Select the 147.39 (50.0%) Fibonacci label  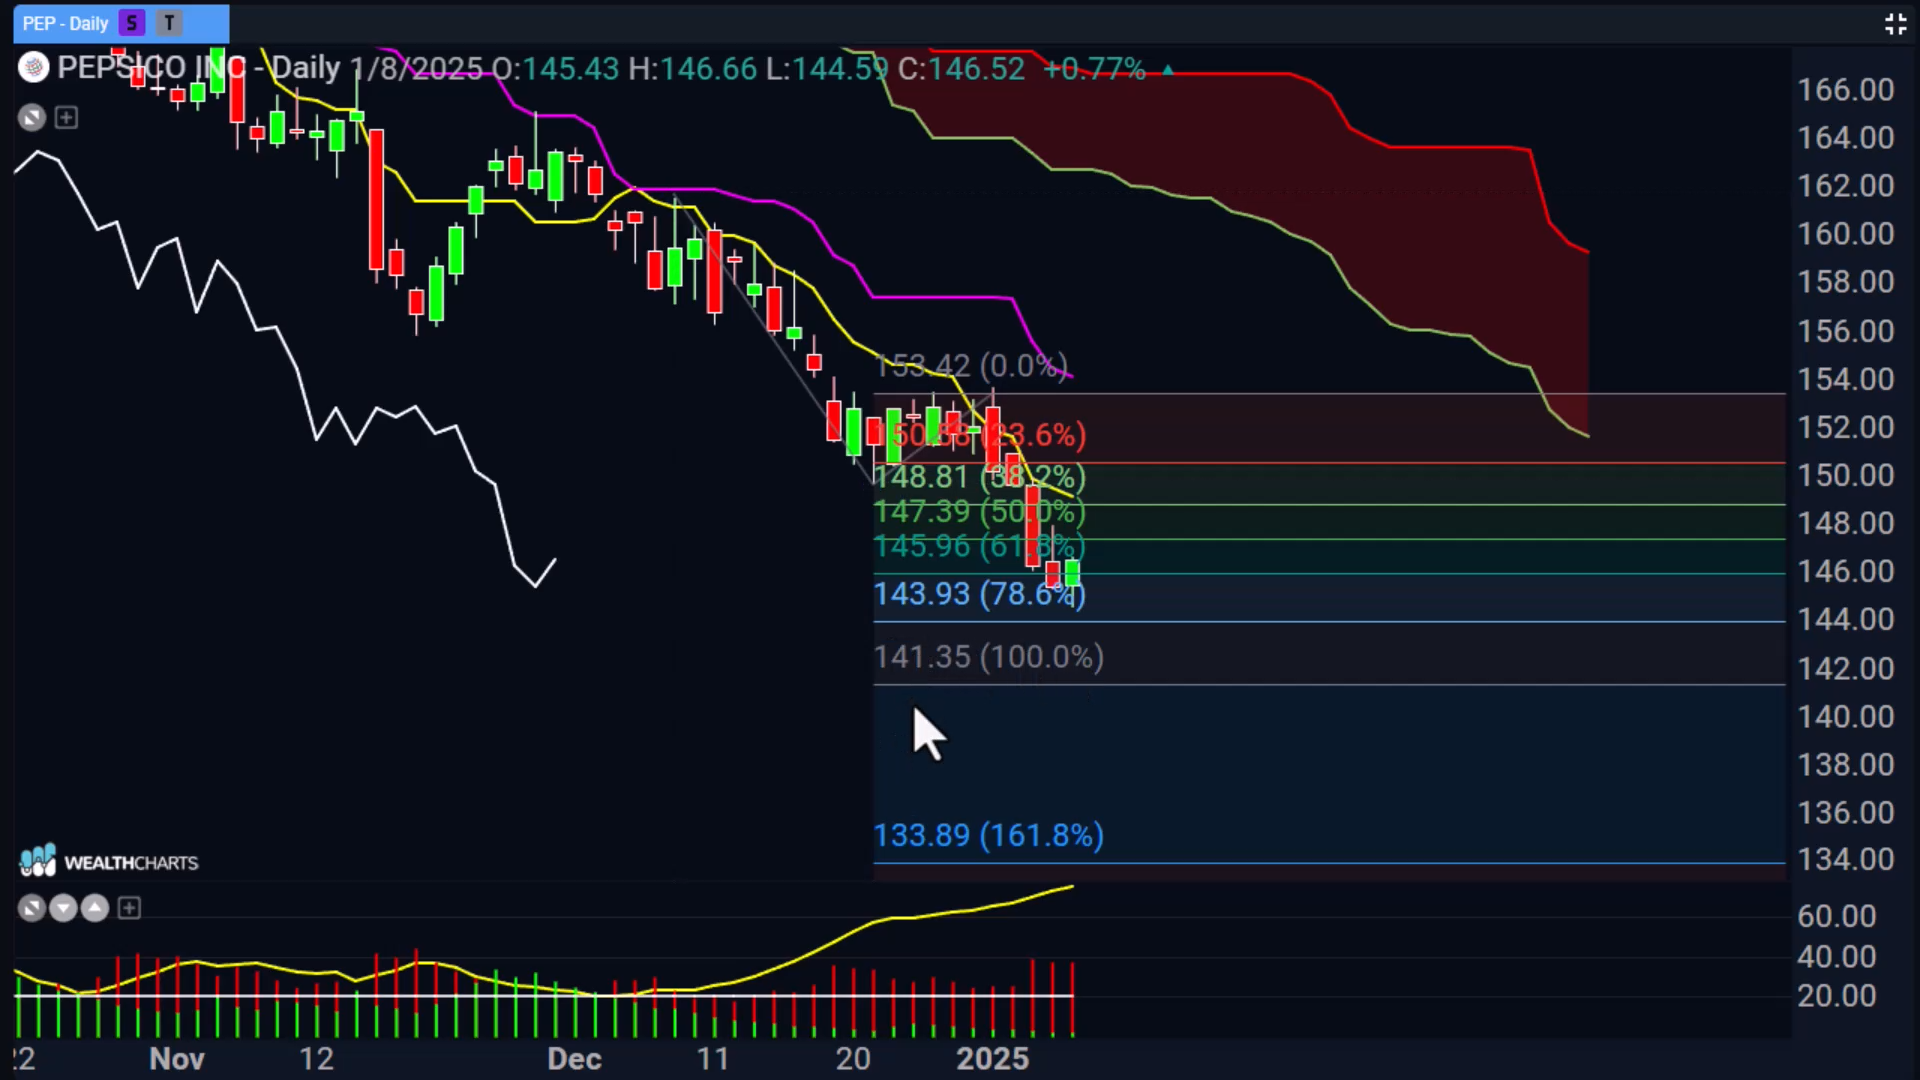pos(980,512)
